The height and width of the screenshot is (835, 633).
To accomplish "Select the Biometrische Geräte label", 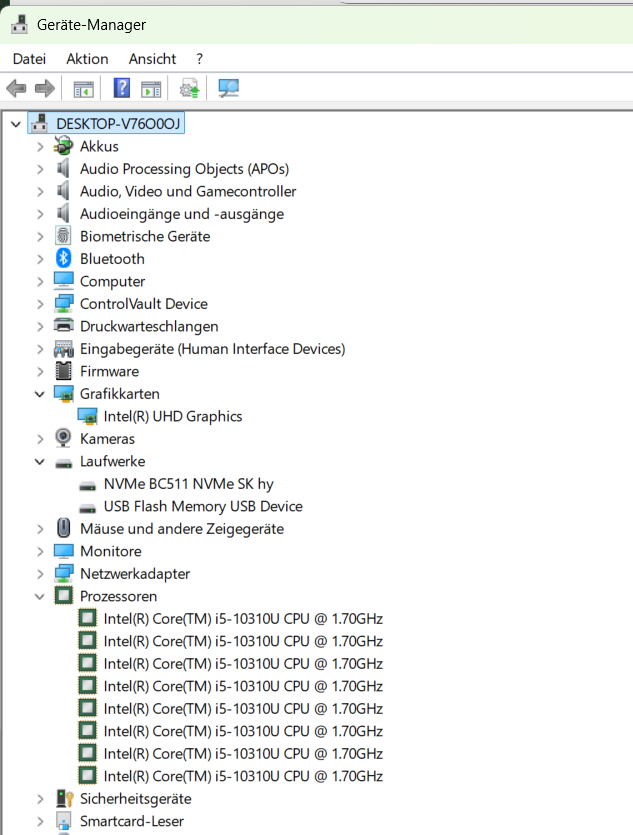I will pyautogui.click(x=145, y=236).
